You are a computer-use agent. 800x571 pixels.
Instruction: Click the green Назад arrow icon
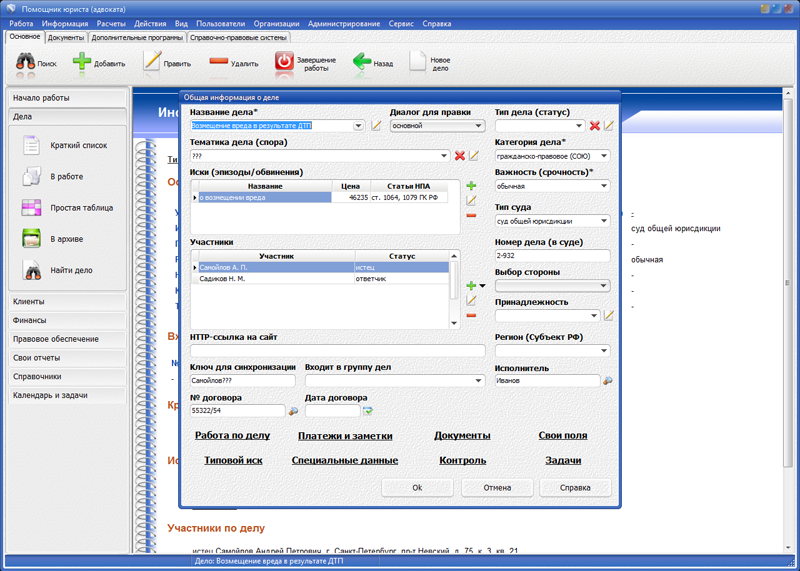[x=362, y=62]
